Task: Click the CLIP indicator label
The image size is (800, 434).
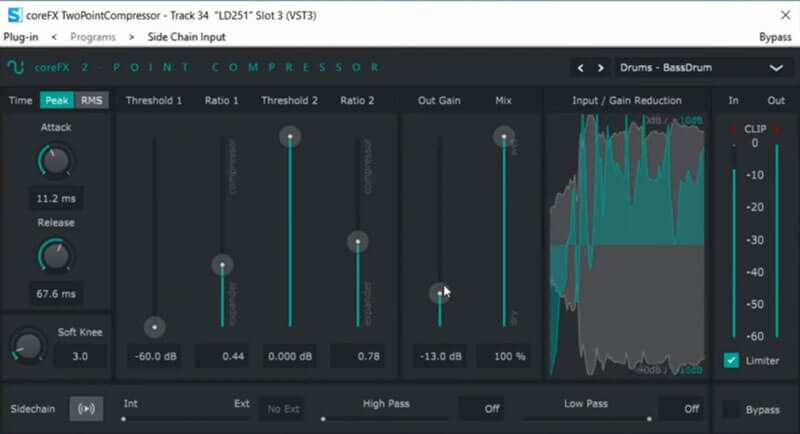Action: [755, 129]
